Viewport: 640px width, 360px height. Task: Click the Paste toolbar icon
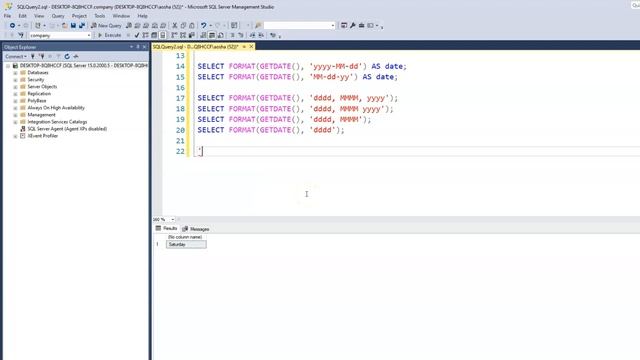(x=192, y=25)
